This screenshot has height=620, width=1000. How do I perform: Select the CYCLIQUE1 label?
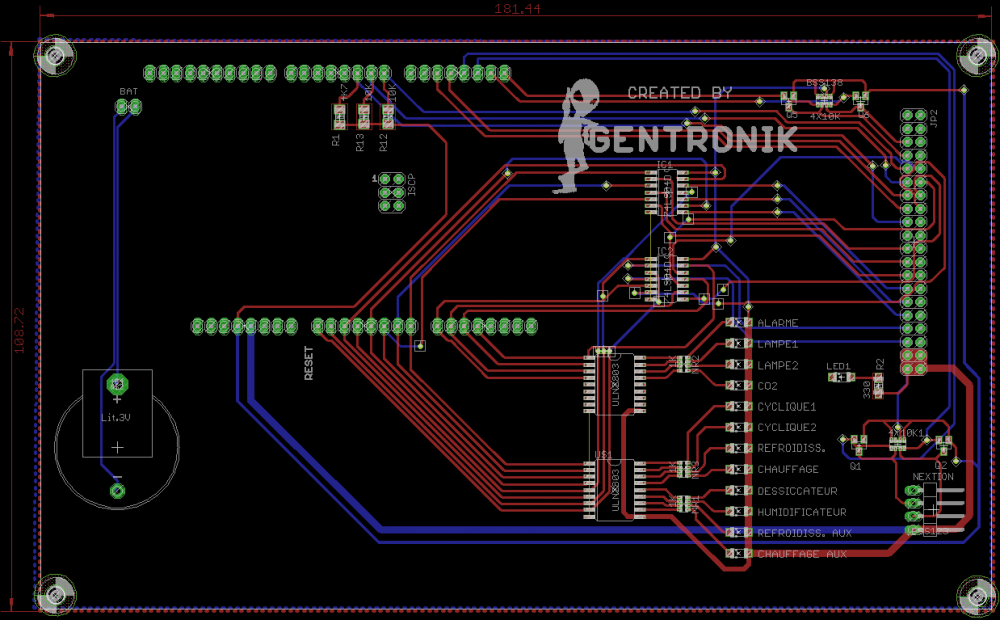pyautogui.click(x=786, y=407)
